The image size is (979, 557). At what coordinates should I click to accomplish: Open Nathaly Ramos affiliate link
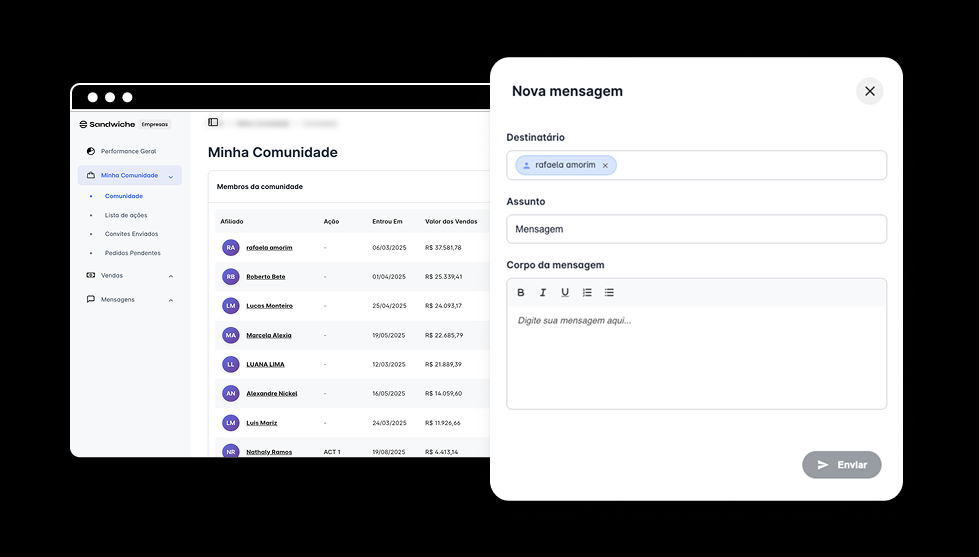[x=269, y=452]
